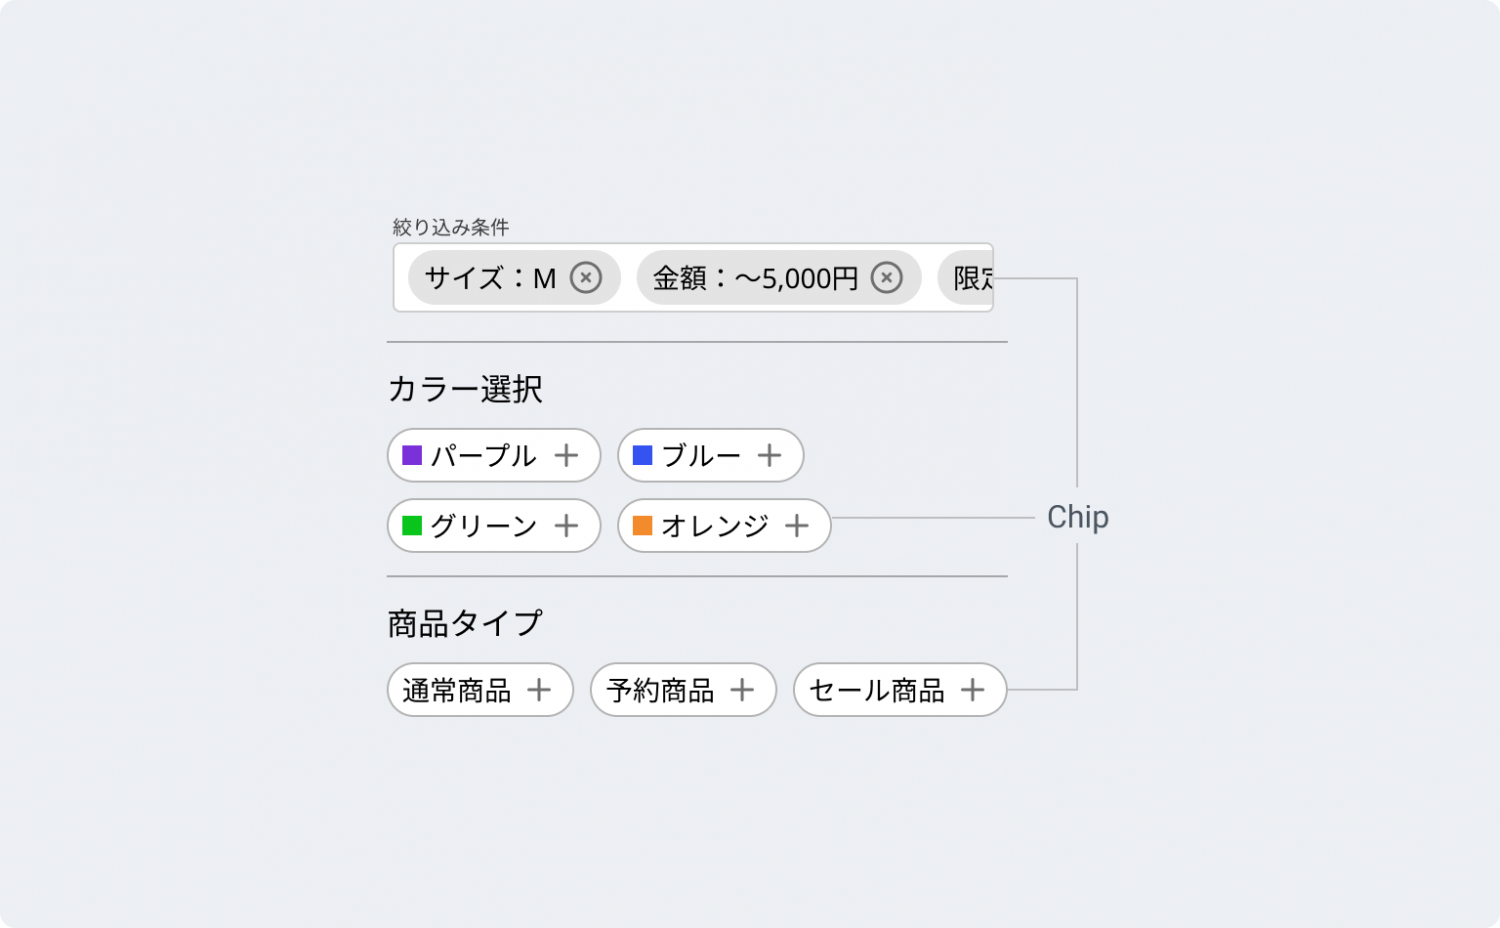Click the partially hidden 限定 chip
Viewport: 1500px width, 928px height.
[x=966, y=278]
